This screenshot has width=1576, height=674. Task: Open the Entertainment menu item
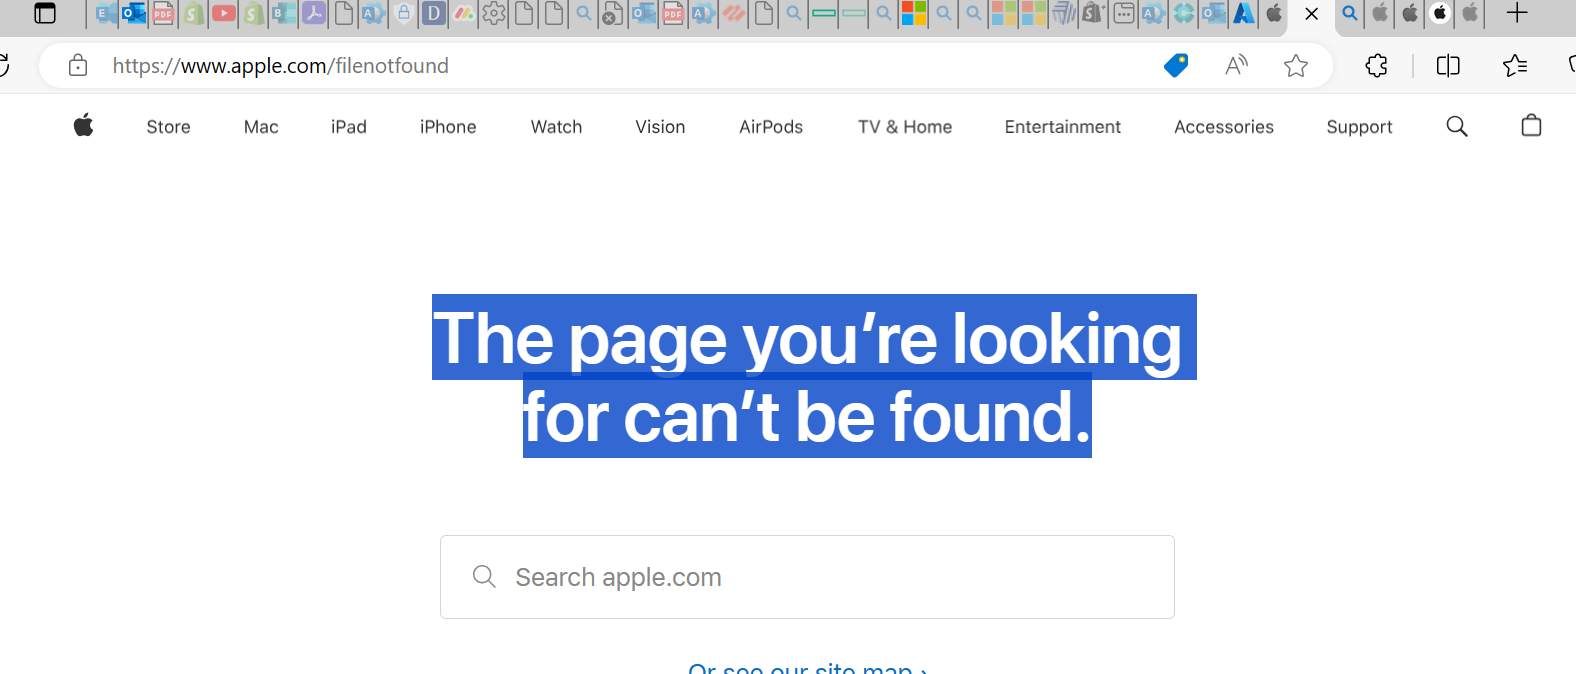[x=1063, y=127]
